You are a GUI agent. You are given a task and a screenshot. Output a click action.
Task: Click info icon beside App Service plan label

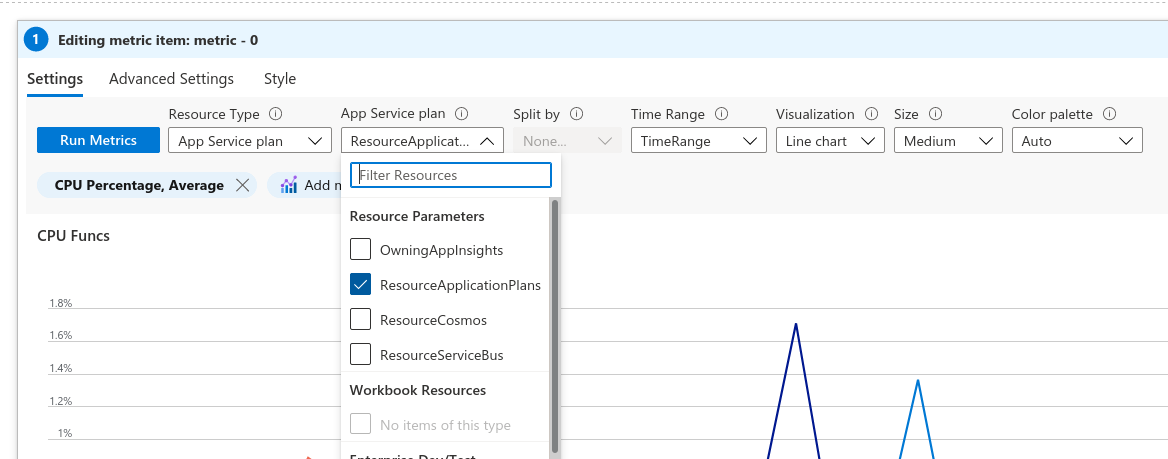pos(461,115)
